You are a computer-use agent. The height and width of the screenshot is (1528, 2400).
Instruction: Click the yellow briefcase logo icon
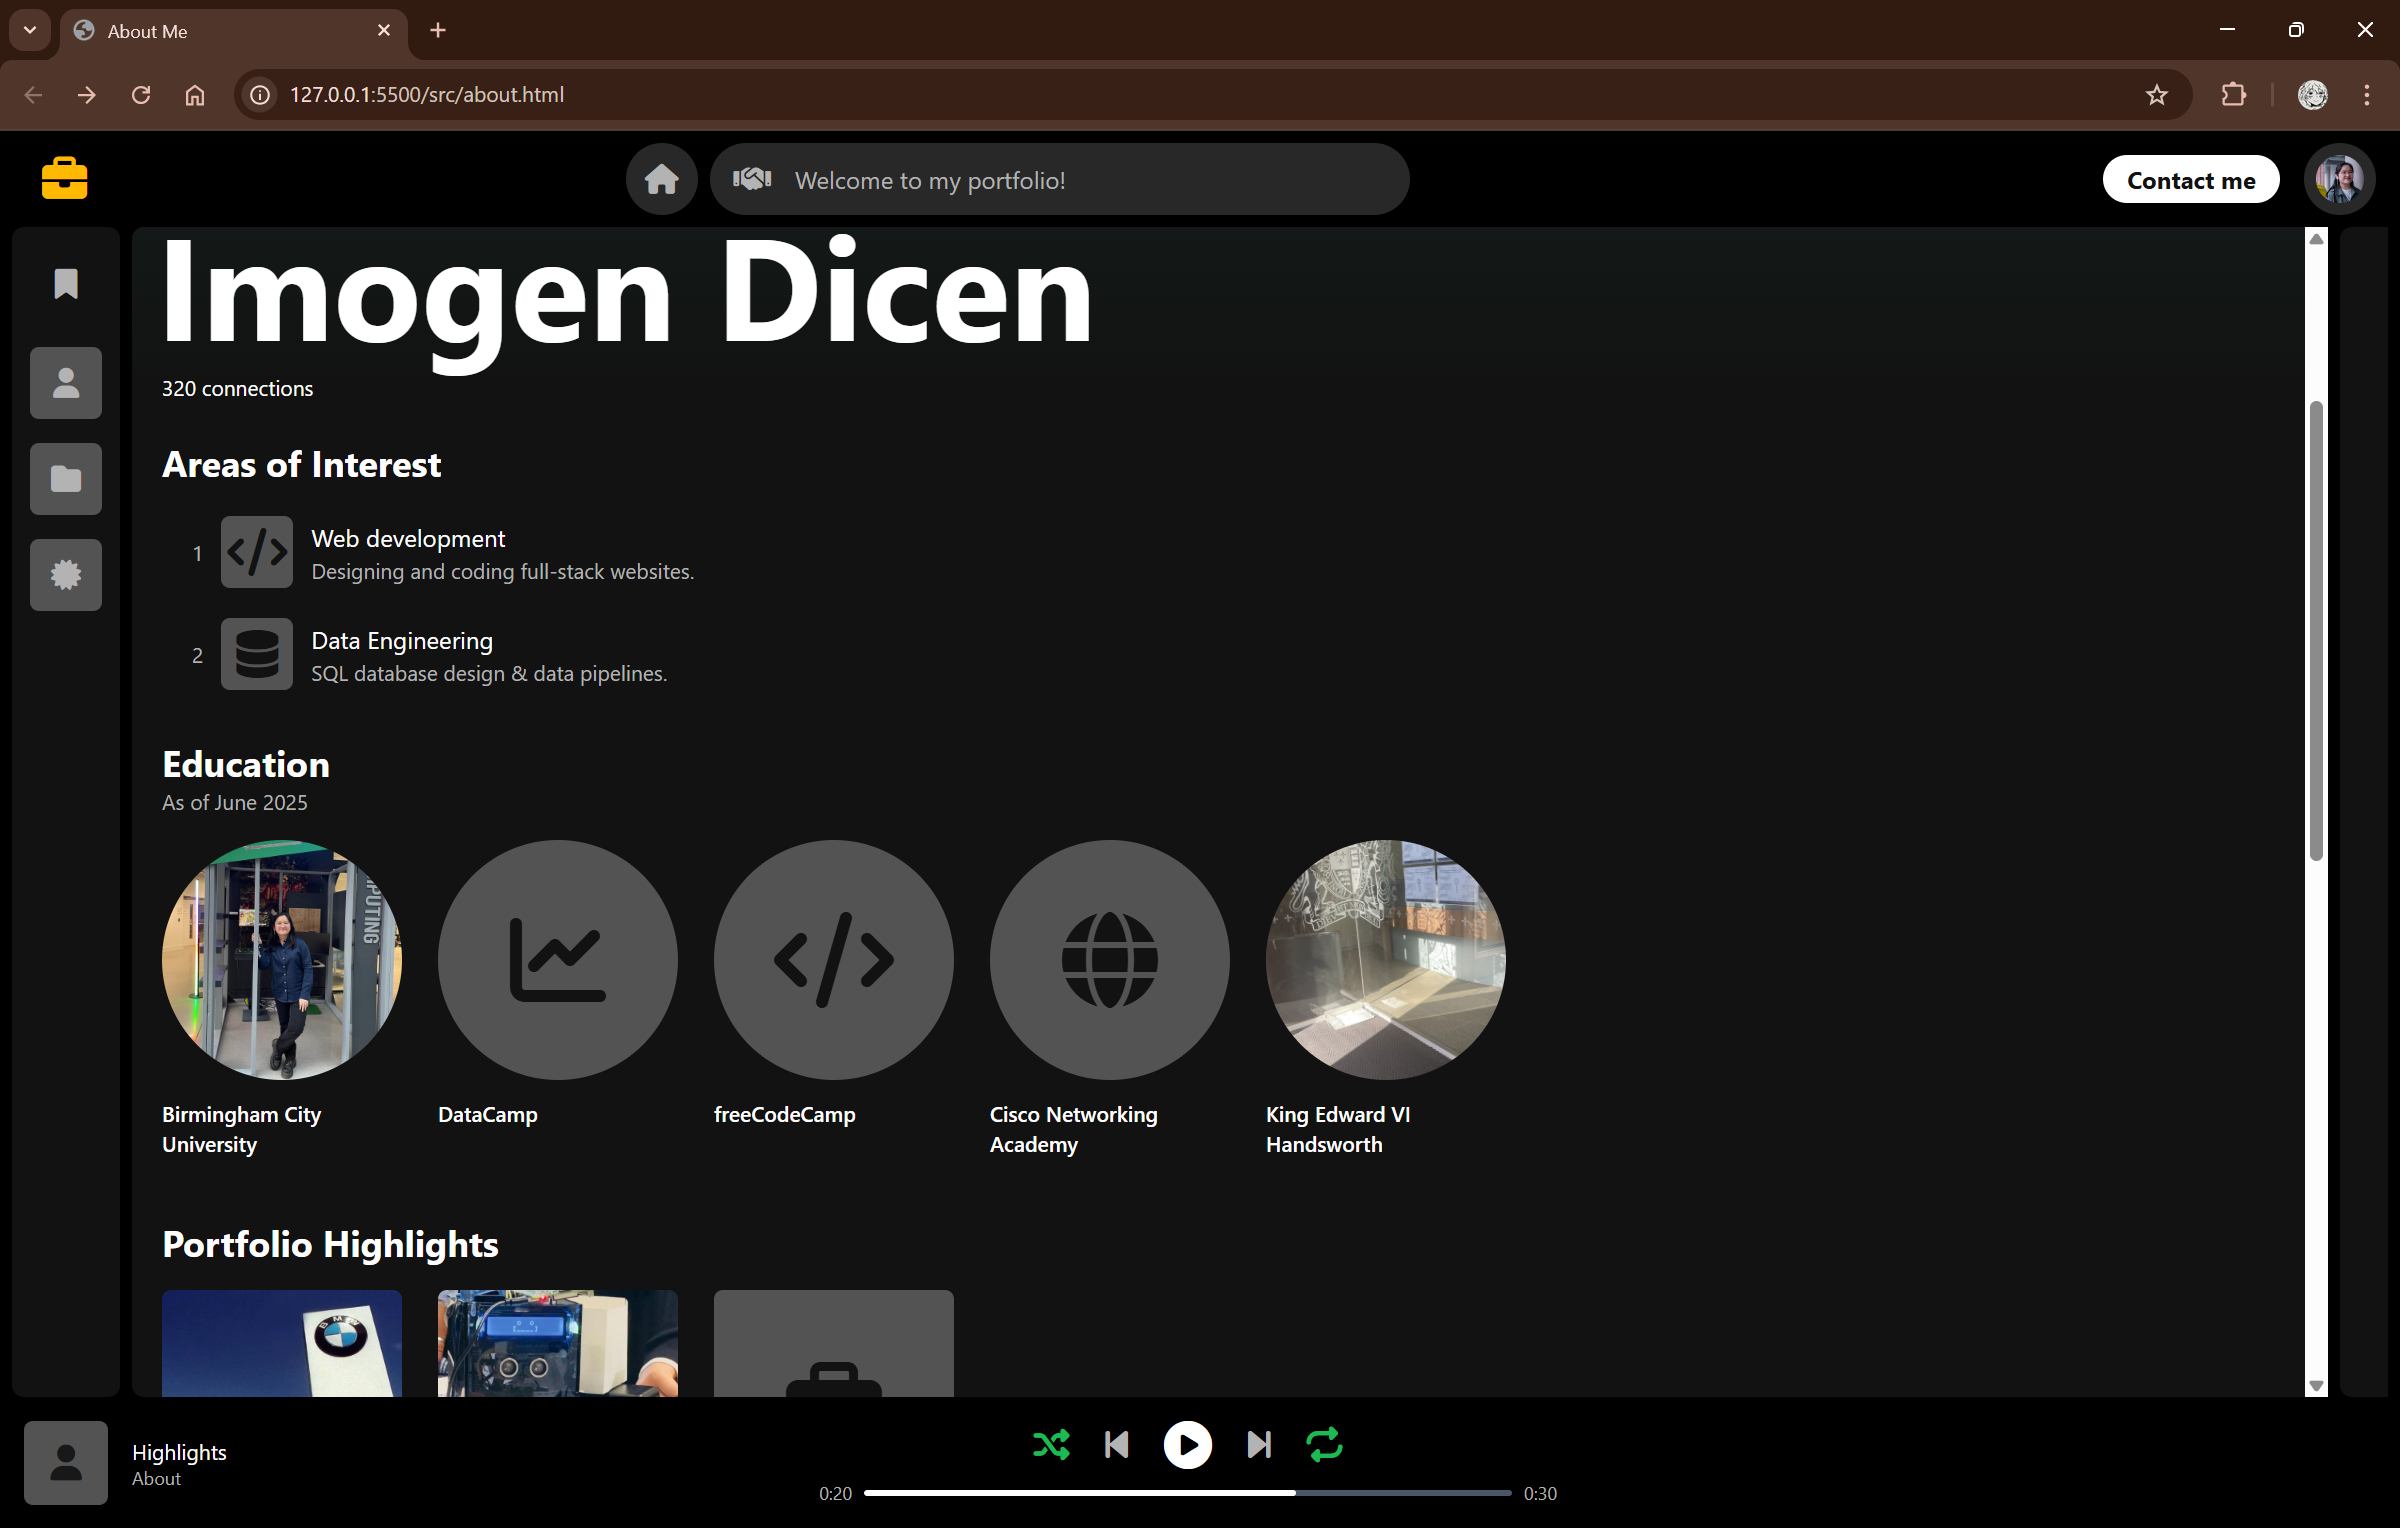pos(65,179)
